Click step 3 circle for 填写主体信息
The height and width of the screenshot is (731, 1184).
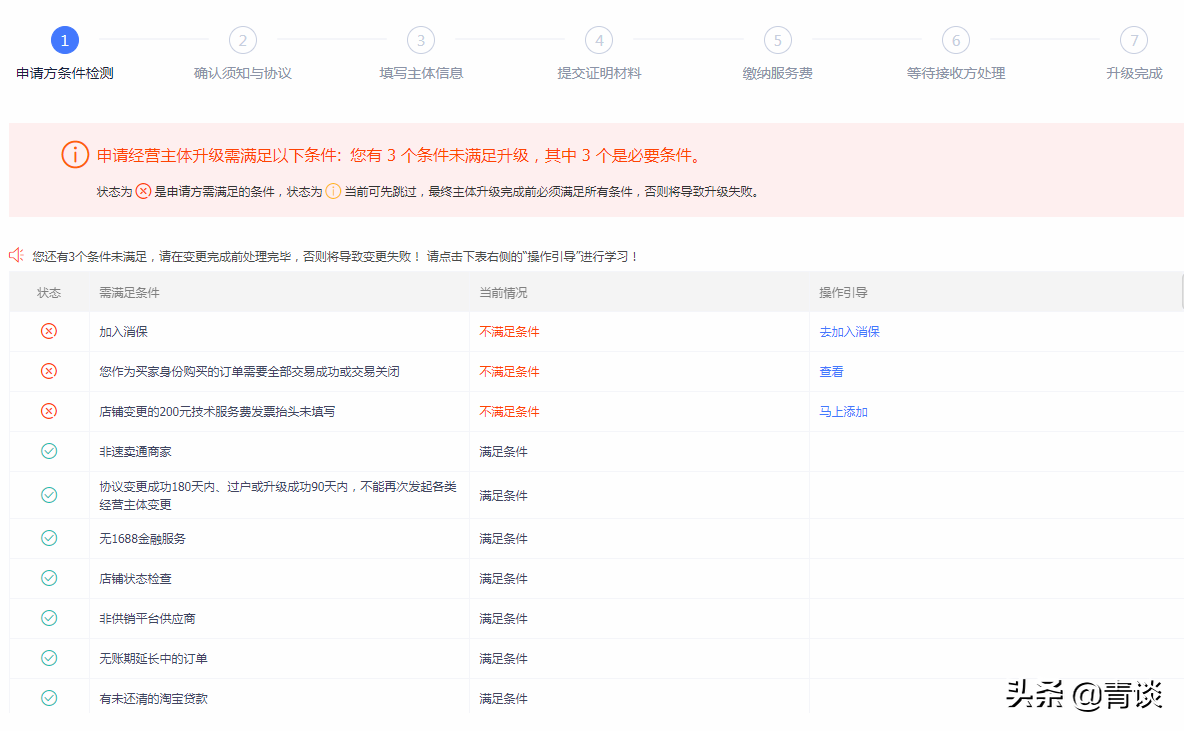[421, 40]
